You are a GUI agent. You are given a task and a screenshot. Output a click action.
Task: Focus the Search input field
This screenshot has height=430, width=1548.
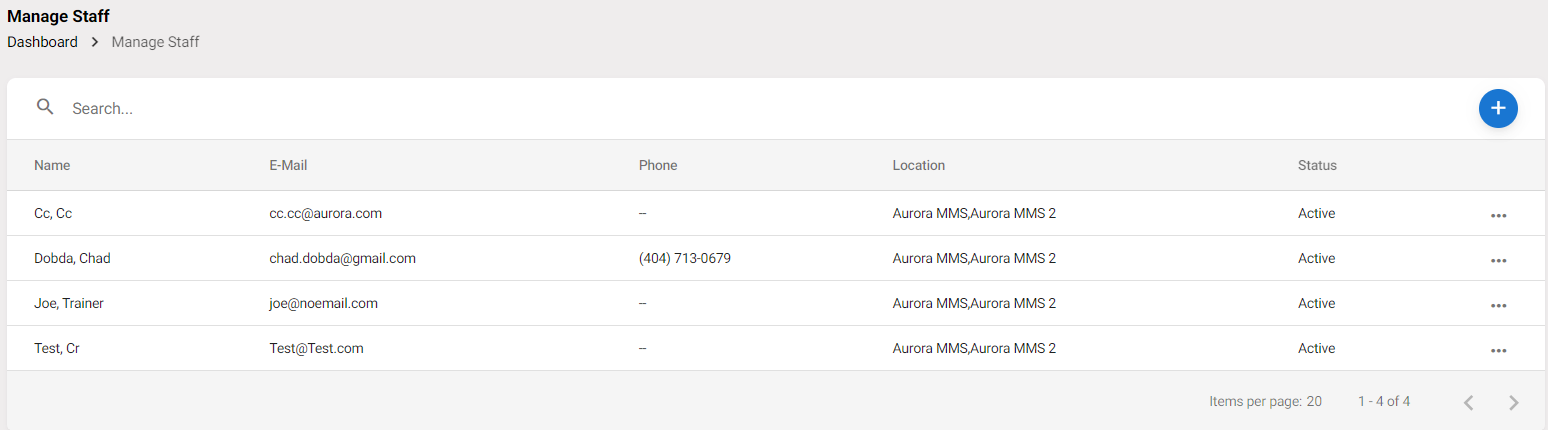pyautogui.click(x=760, y=108)
